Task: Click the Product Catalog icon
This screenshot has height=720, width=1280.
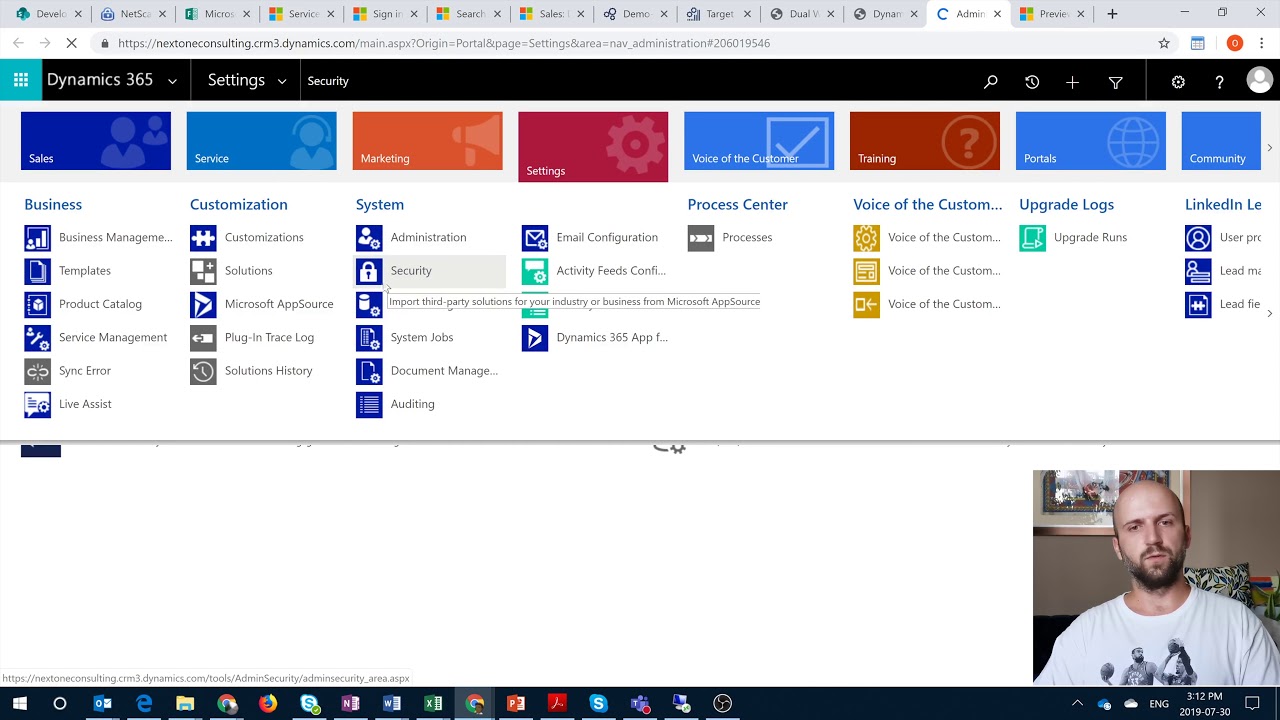Action: click(37, 304)
